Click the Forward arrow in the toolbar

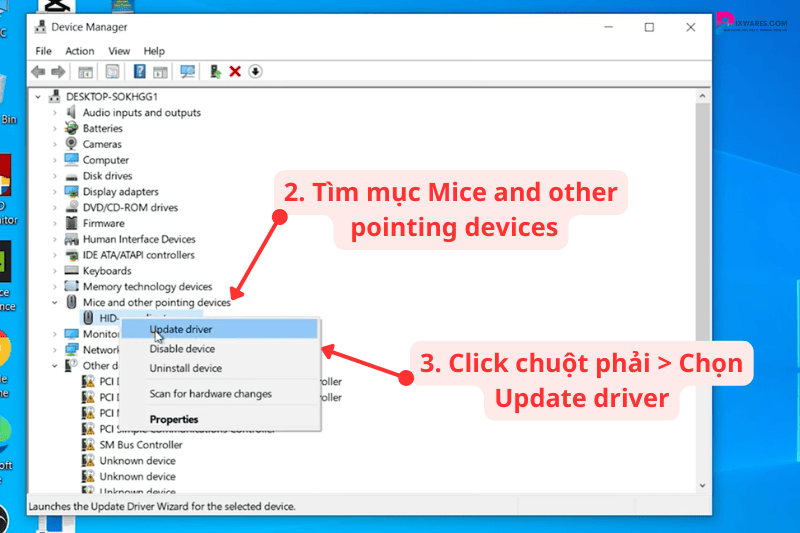pyautogui.click(x=58, y=71)
